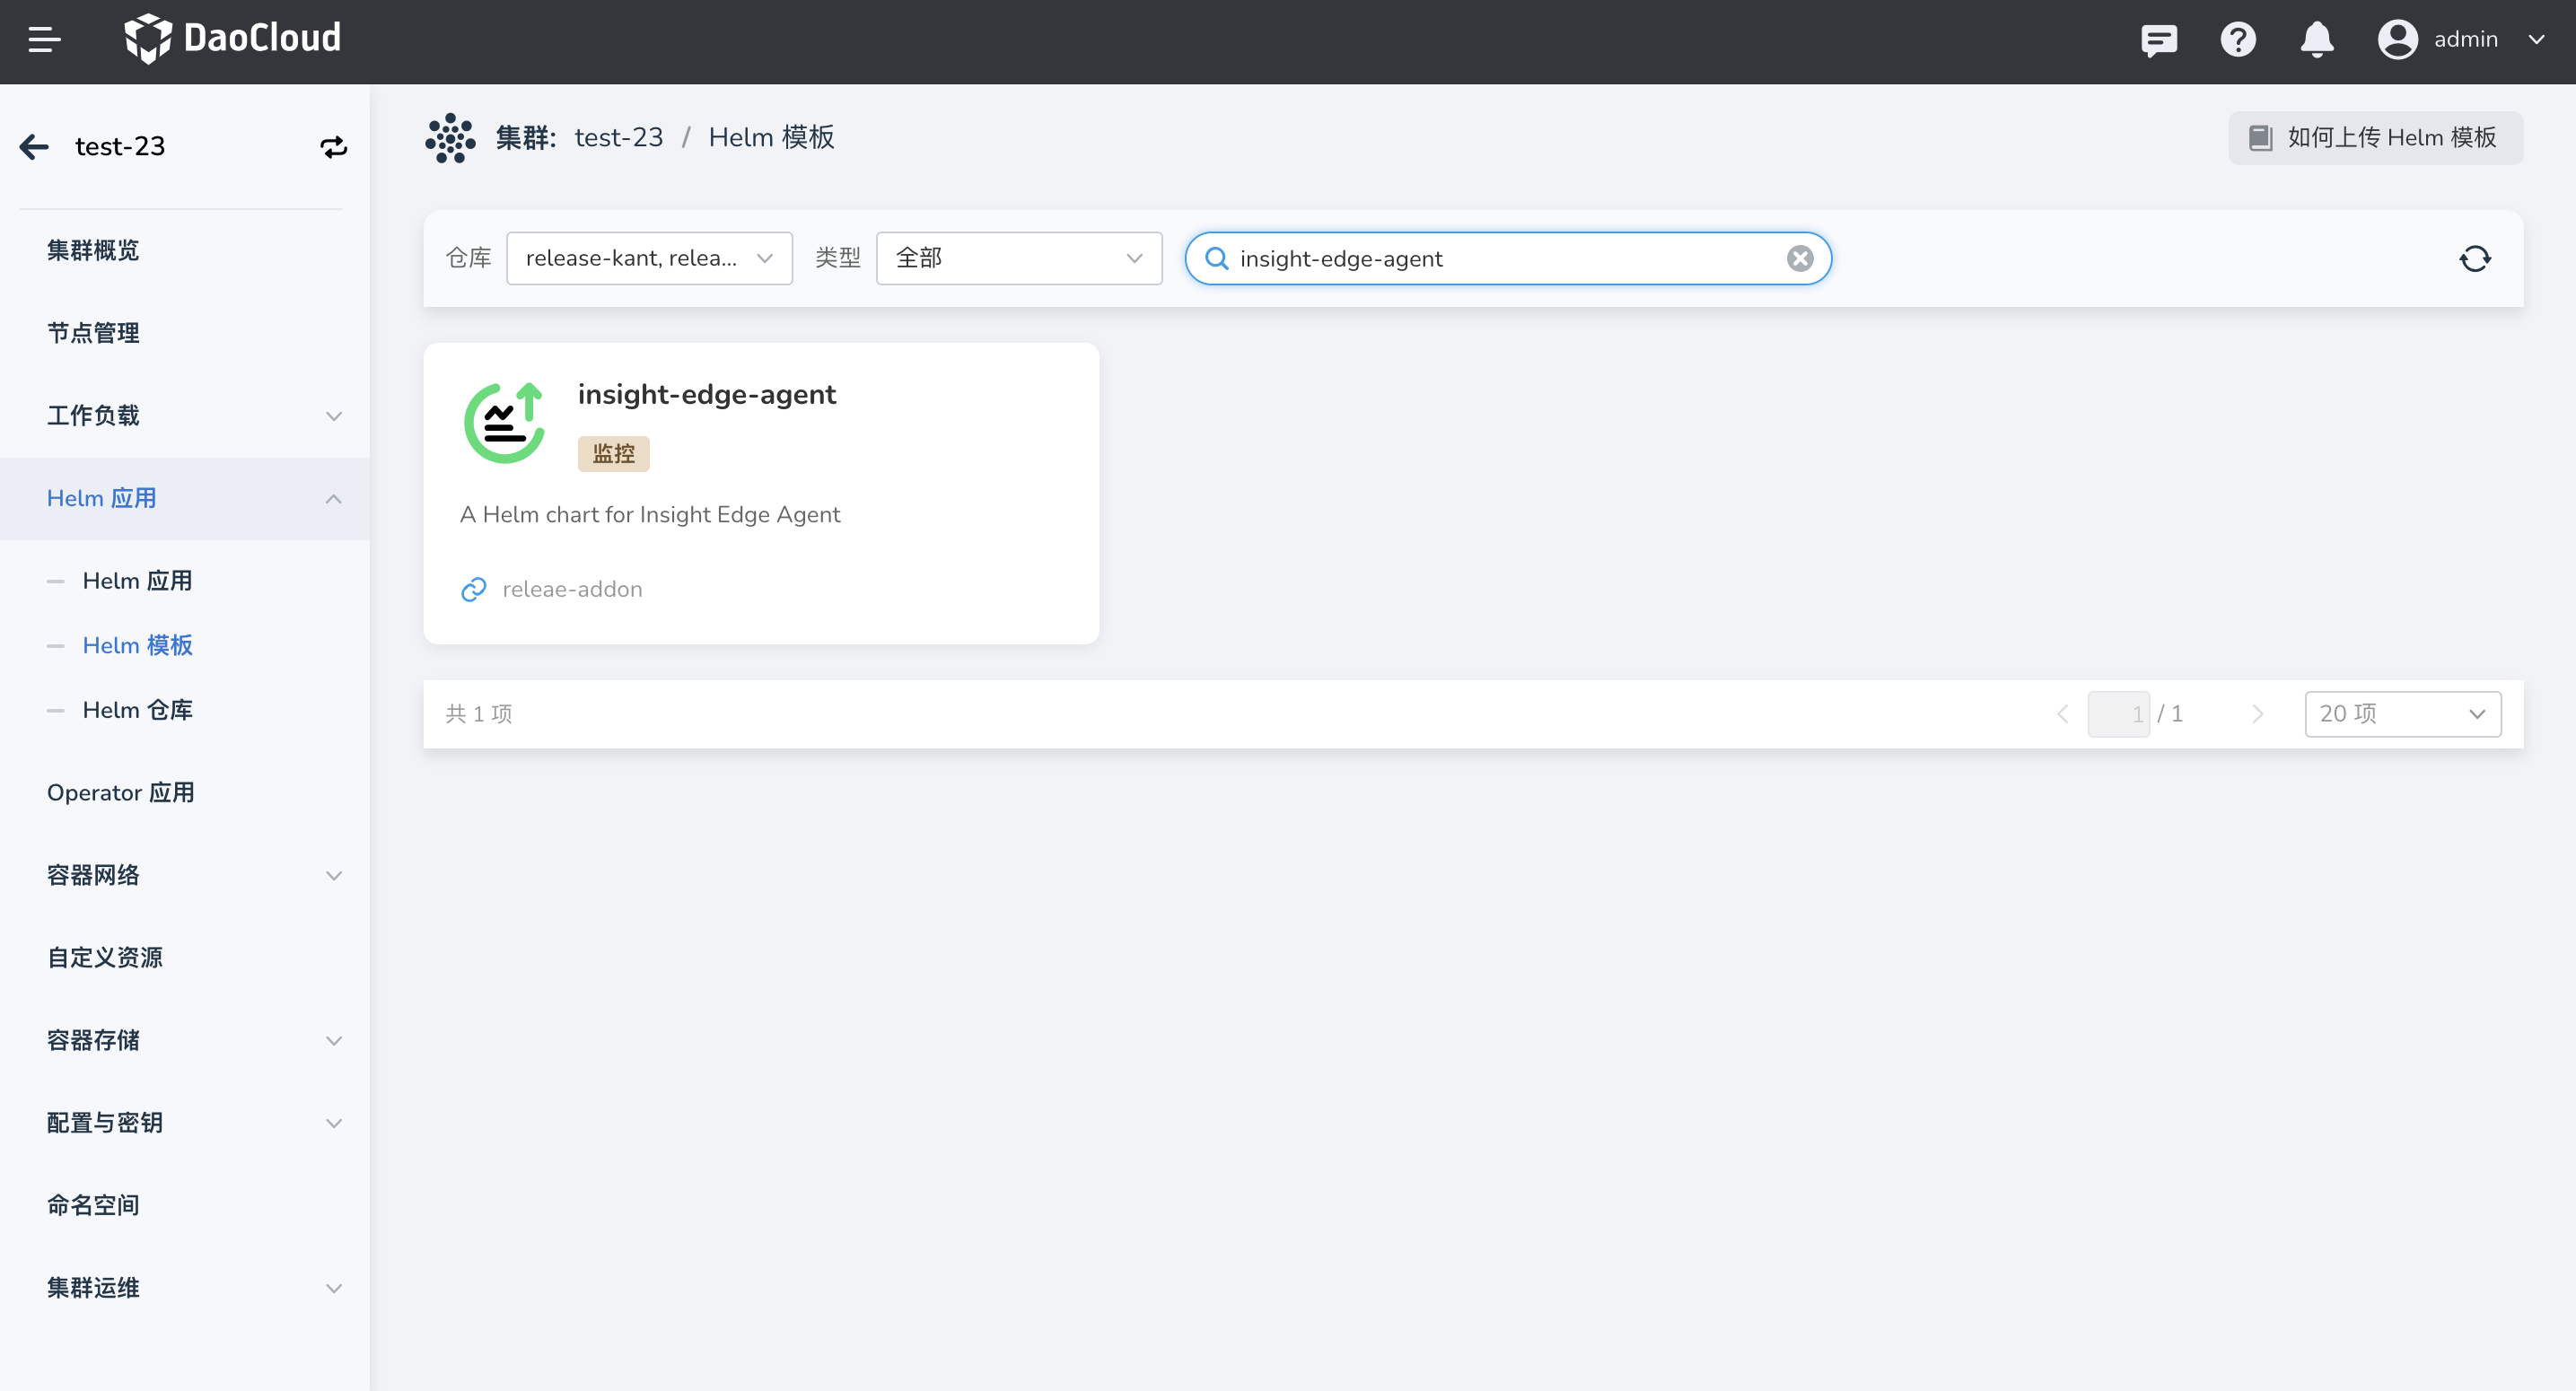The height and width of the screenshot is (1391, 2576).
Task: Open the notifications bell
Action: pyautogui.click(x=2317, y=40)
